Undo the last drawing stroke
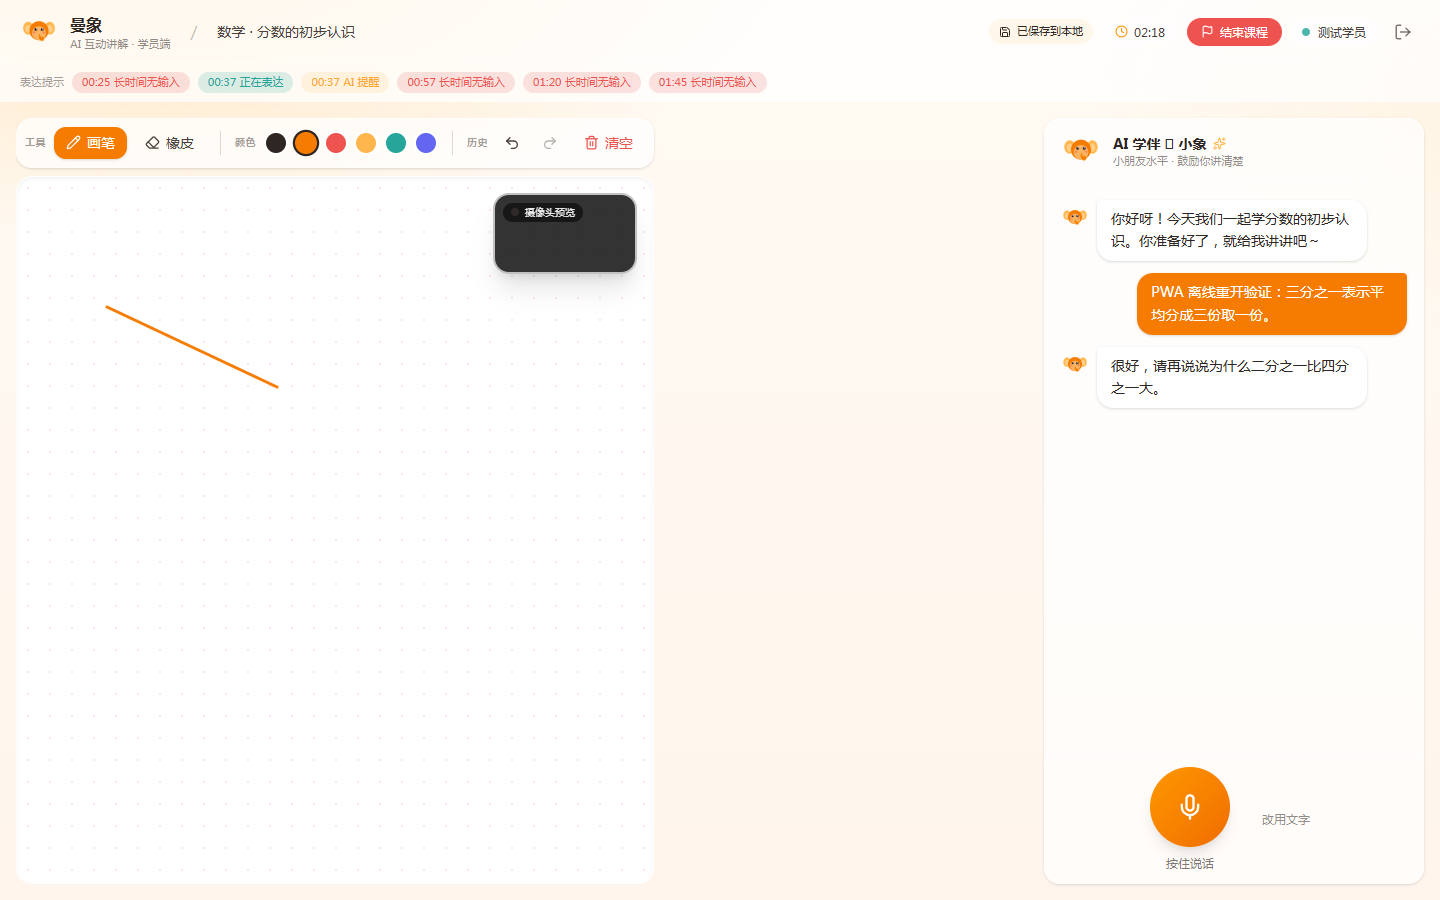The width and height of the screenshot is (1440, 900). tap(512, 143)
